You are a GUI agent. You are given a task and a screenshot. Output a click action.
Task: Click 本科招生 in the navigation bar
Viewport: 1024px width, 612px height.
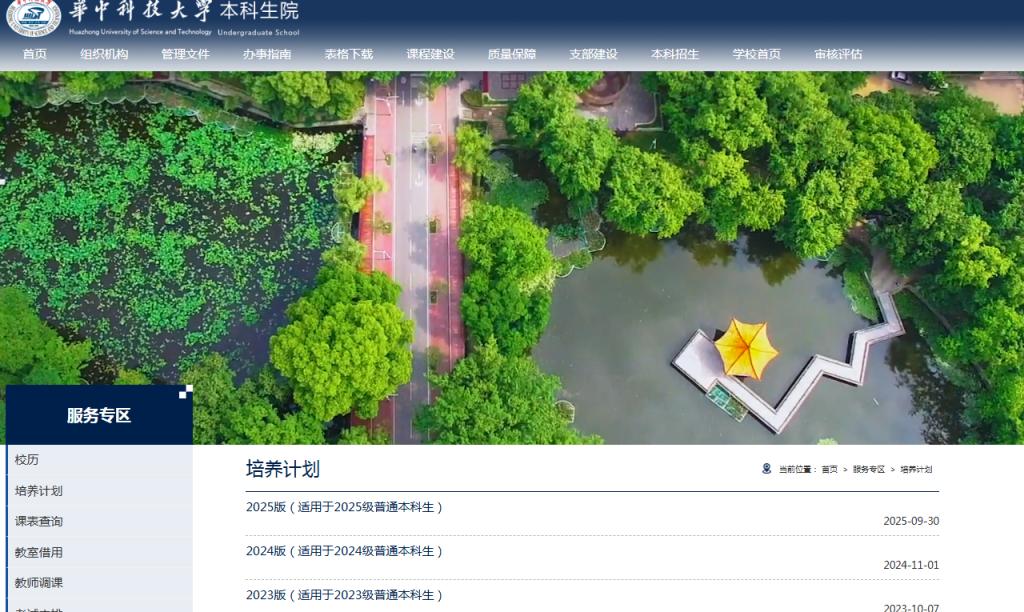(x=675, y=54)
